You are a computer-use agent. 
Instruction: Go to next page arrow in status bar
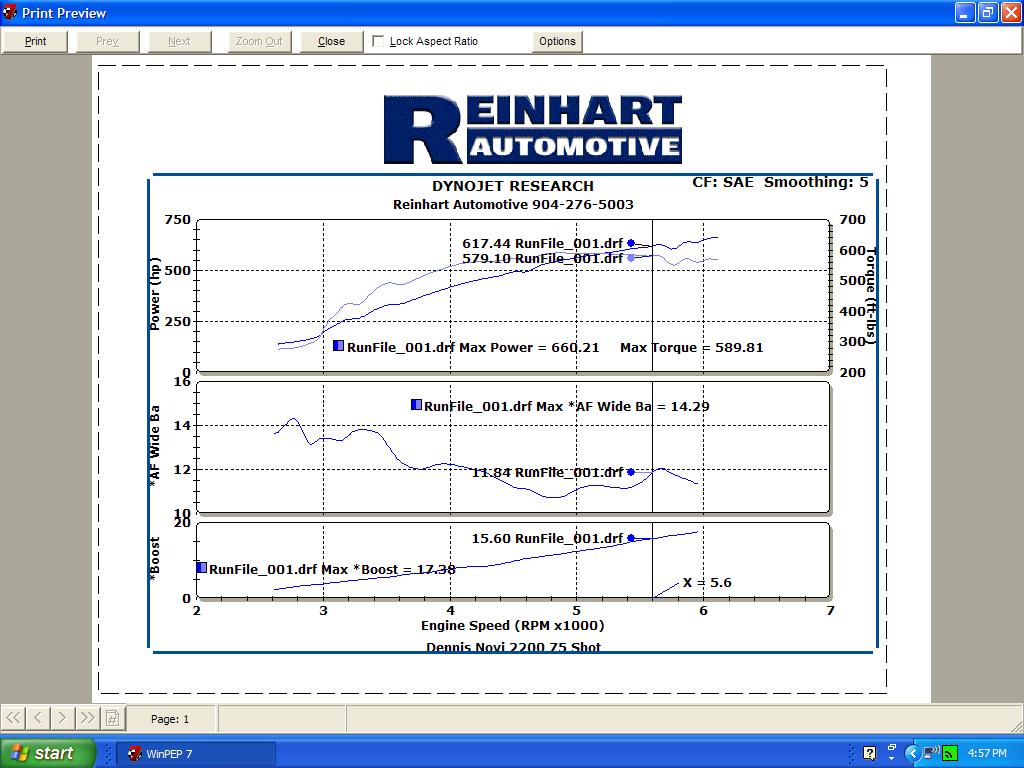(62, 718)
